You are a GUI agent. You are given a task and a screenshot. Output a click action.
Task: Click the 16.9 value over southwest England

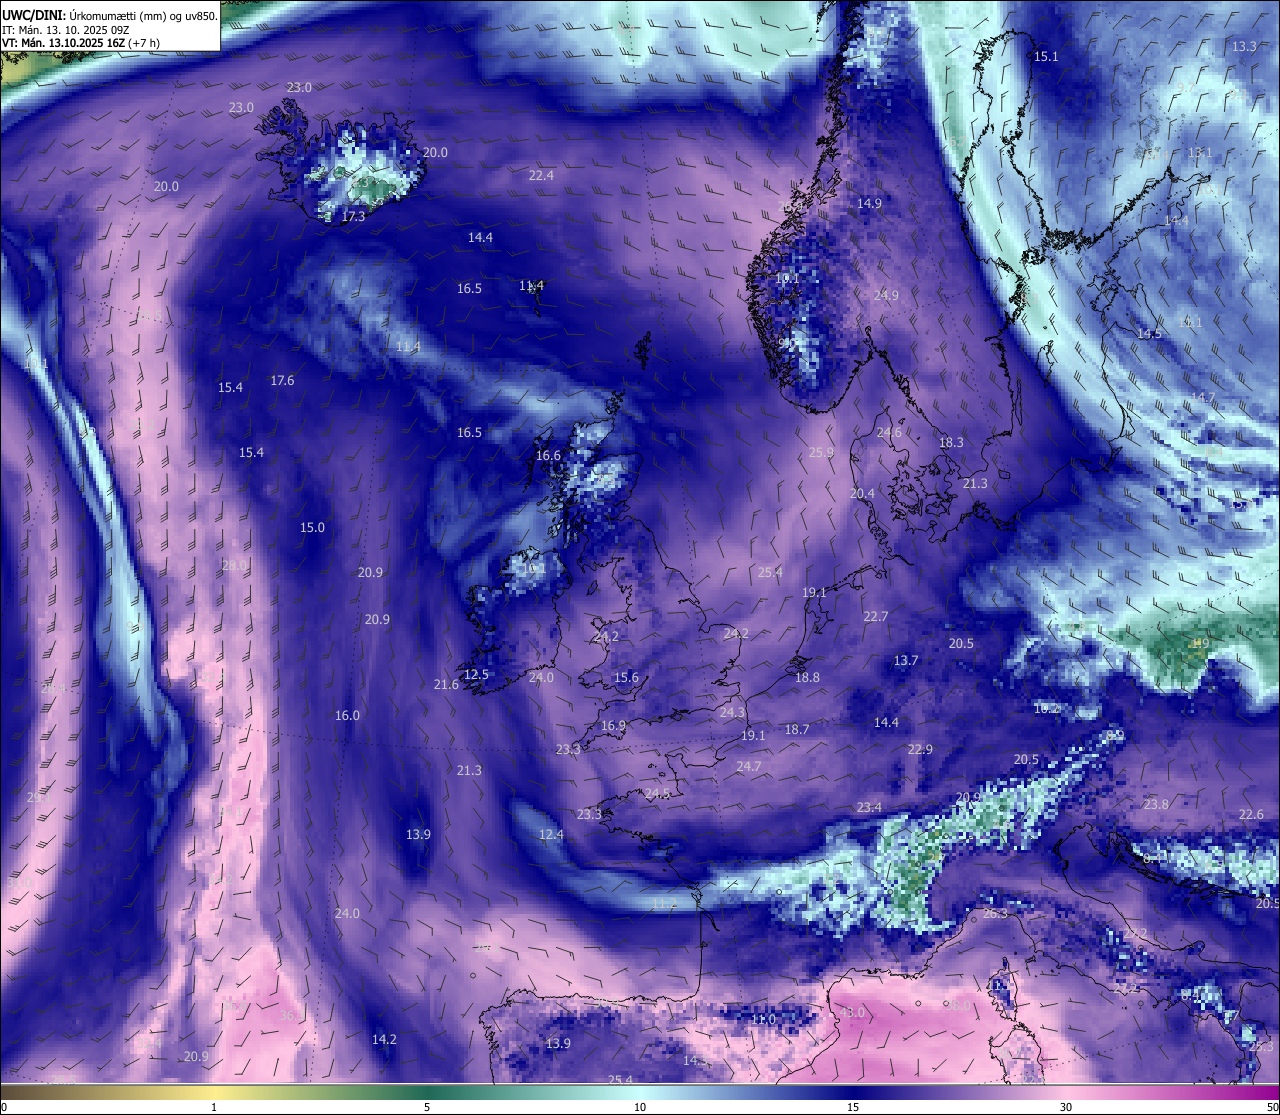pyautogui.click(x=613, y=726)
